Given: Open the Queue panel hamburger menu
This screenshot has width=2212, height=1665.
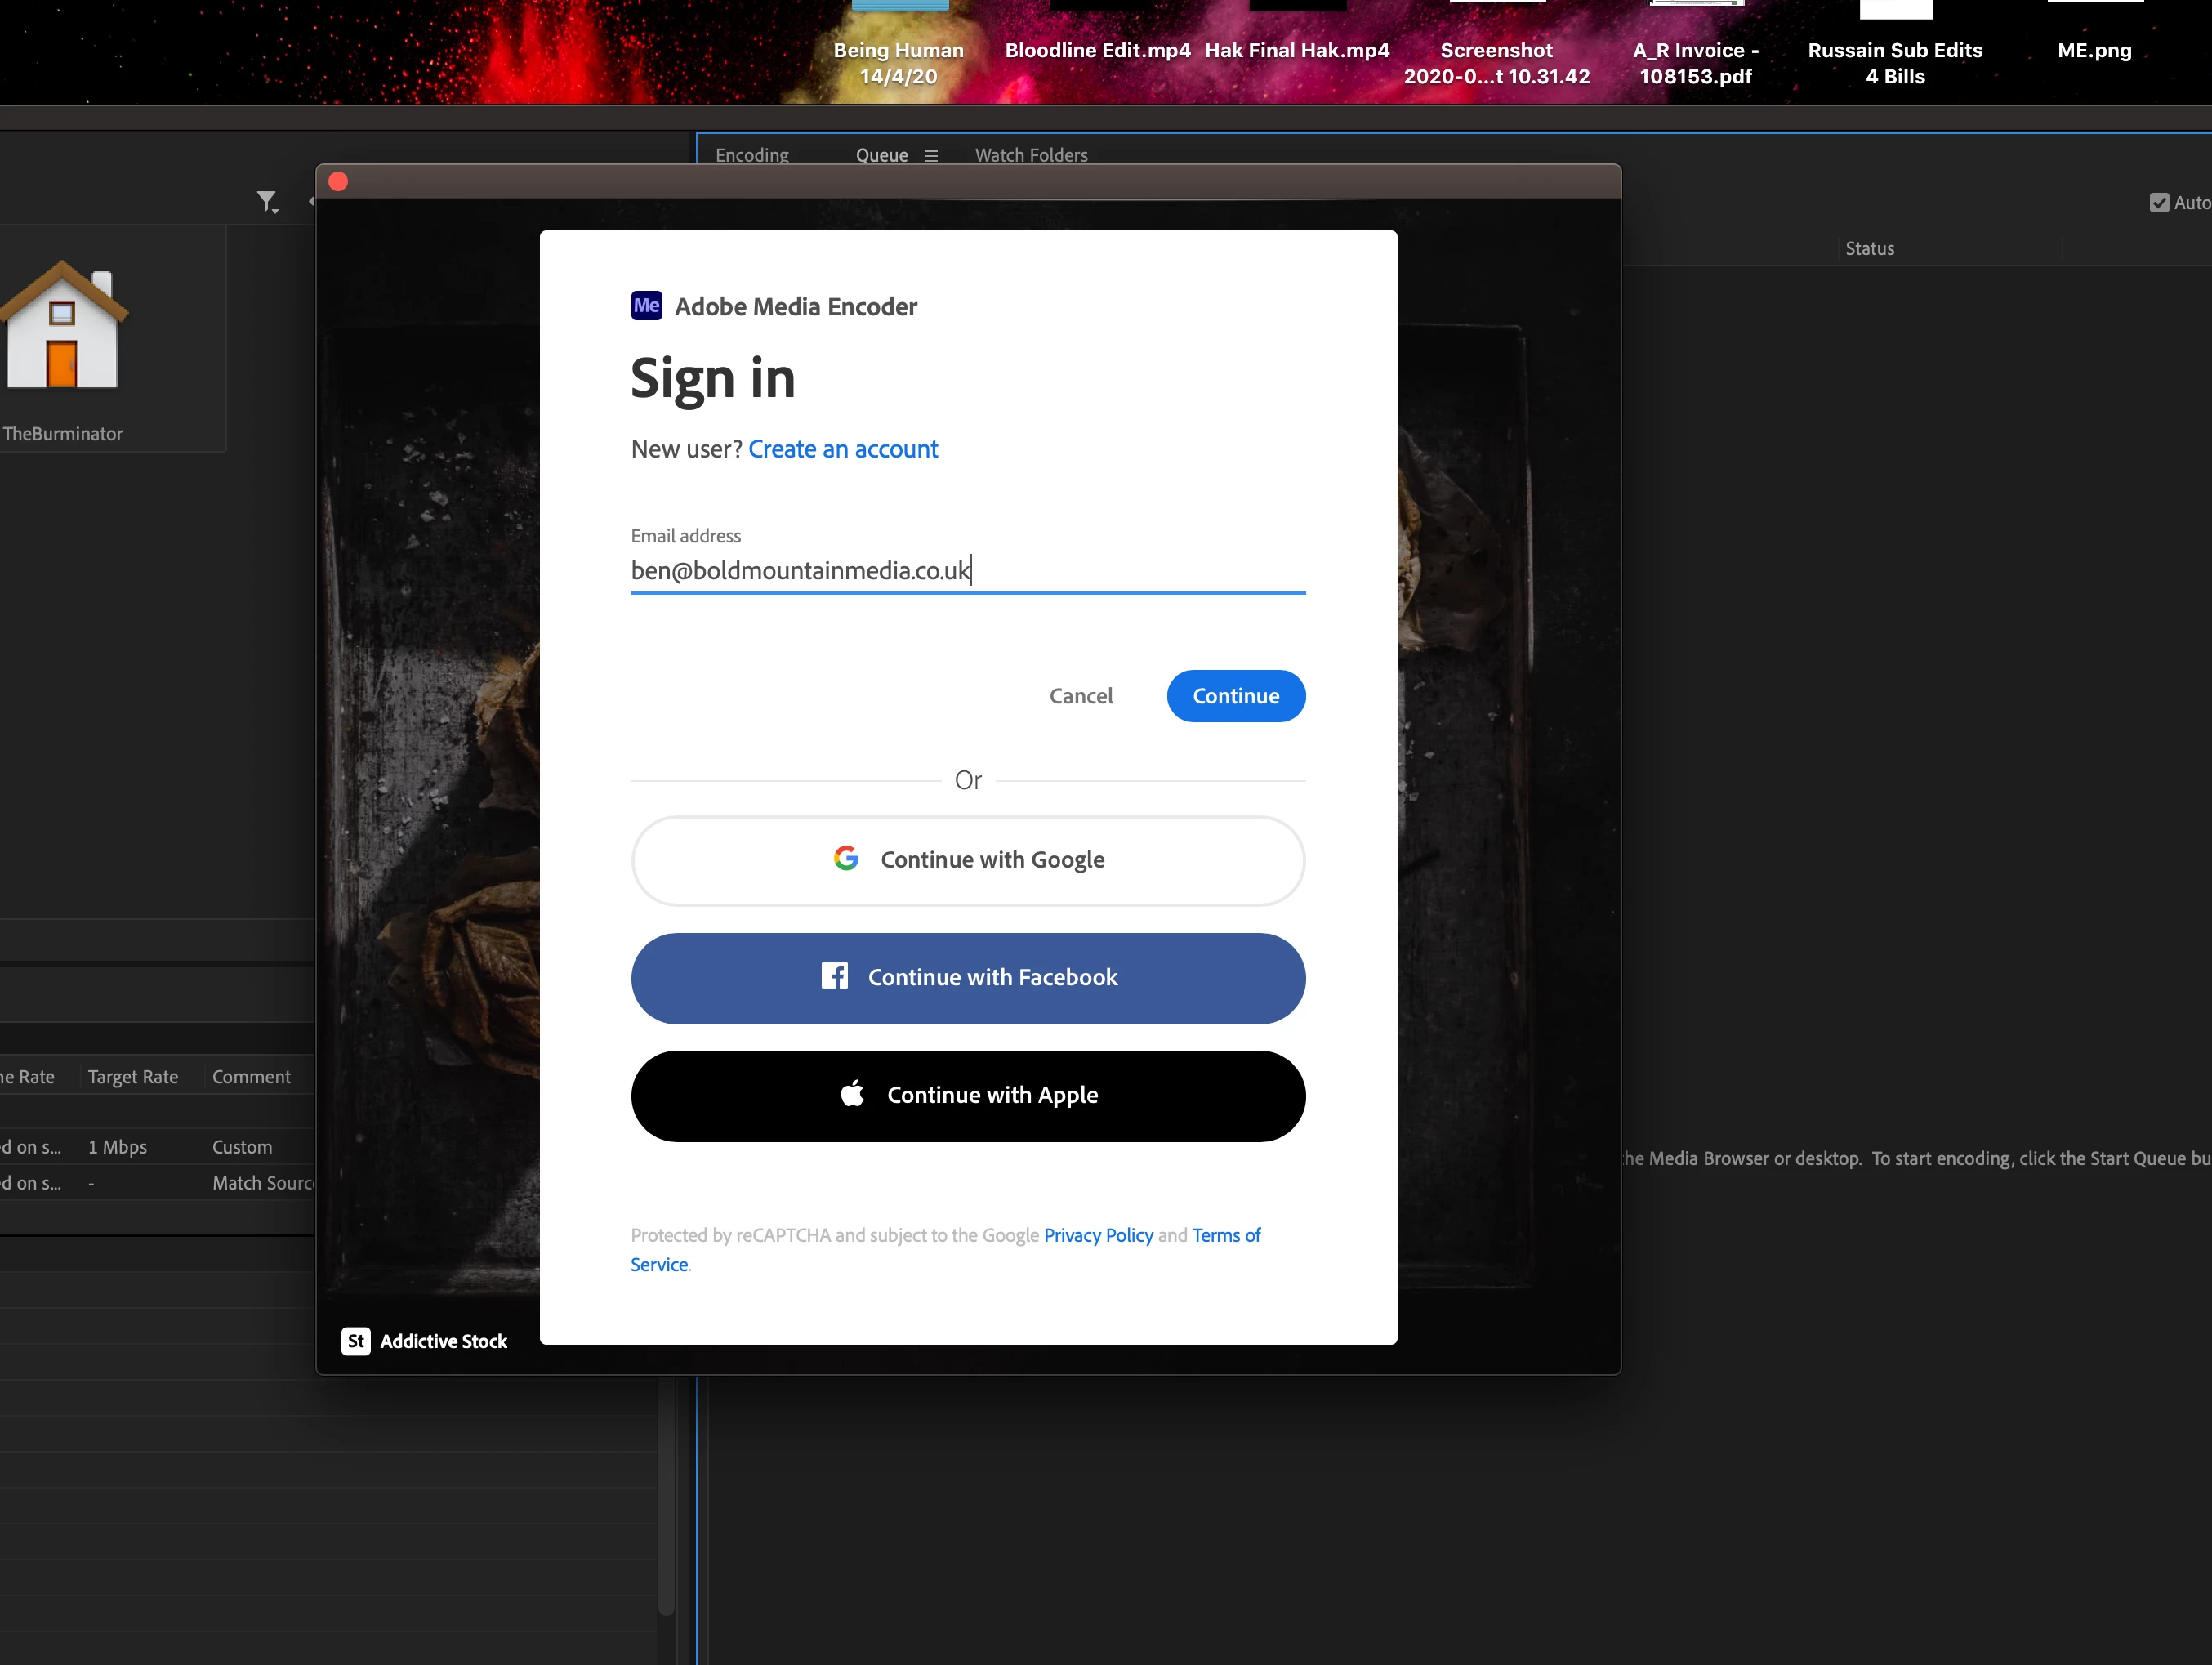Looking at the screenshot, I should [931, 156].
